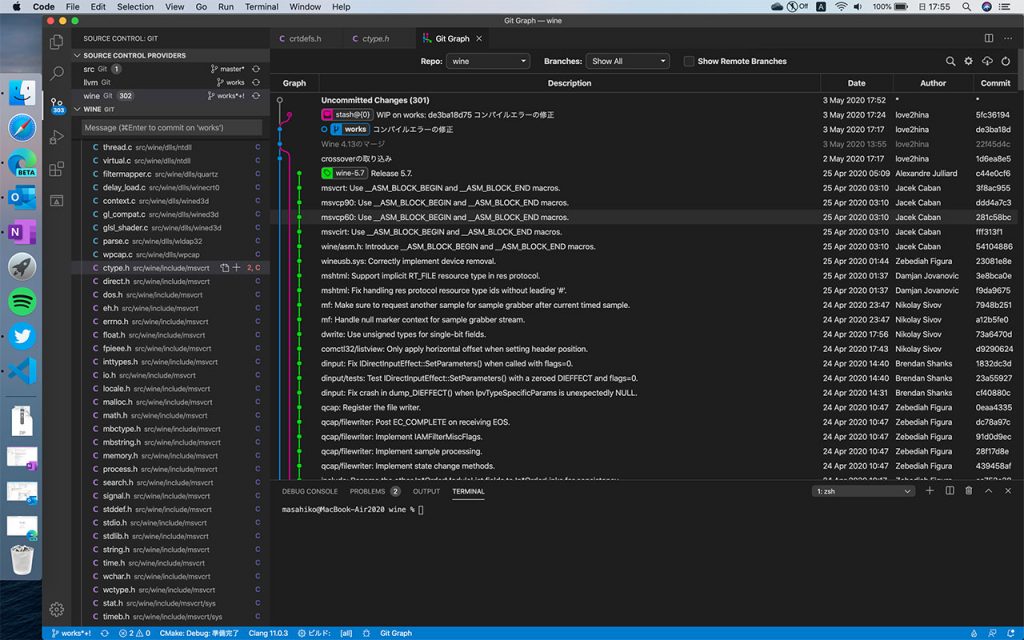Image resolution: width=1024 pixels, height=640 pixels.
Task: Open Source Control view with 303 badge
Action: (x=57, y=104)
